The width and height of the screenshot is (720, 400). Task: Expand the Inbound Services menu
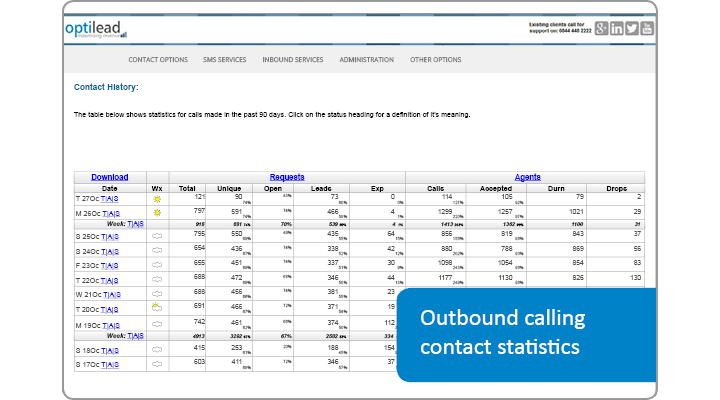pos(293,60)
